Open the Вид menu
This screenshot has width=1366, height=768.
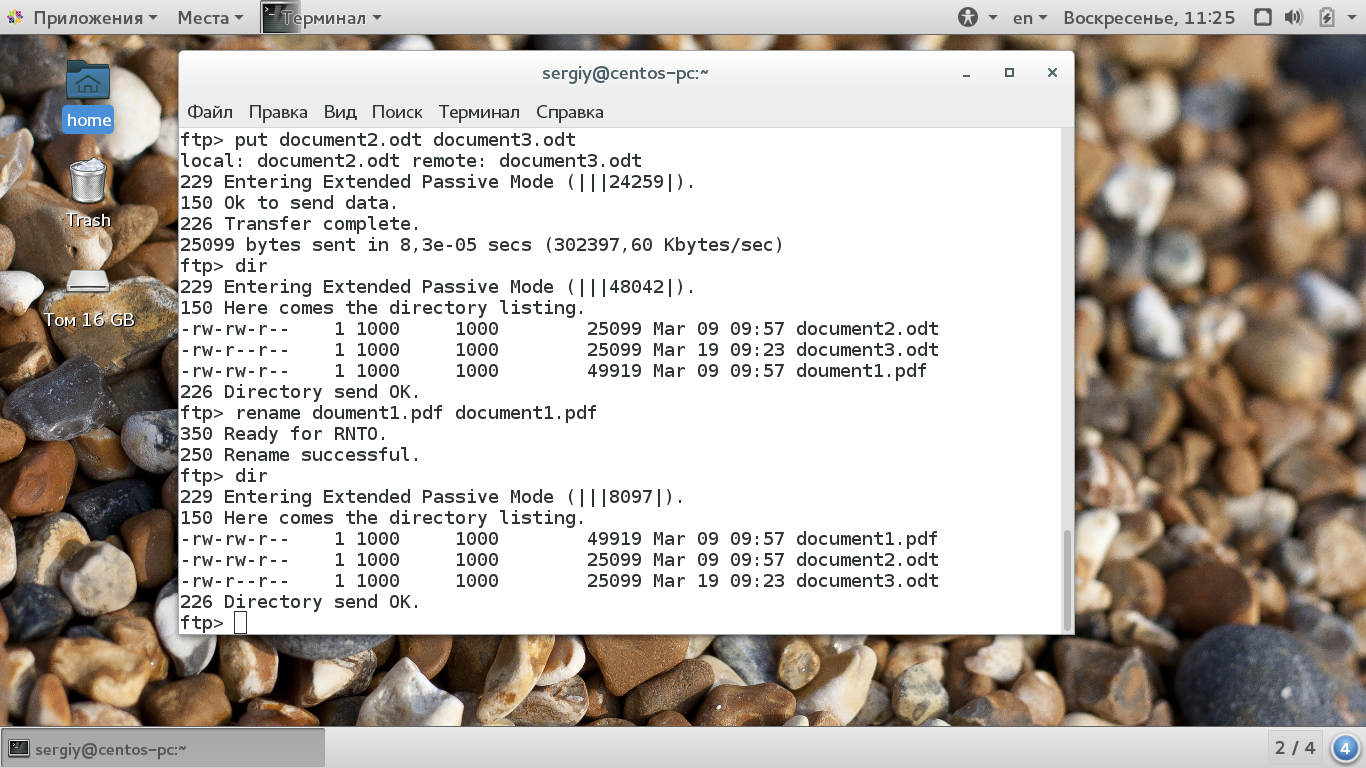pyautogui.click(x=340, y=111)
